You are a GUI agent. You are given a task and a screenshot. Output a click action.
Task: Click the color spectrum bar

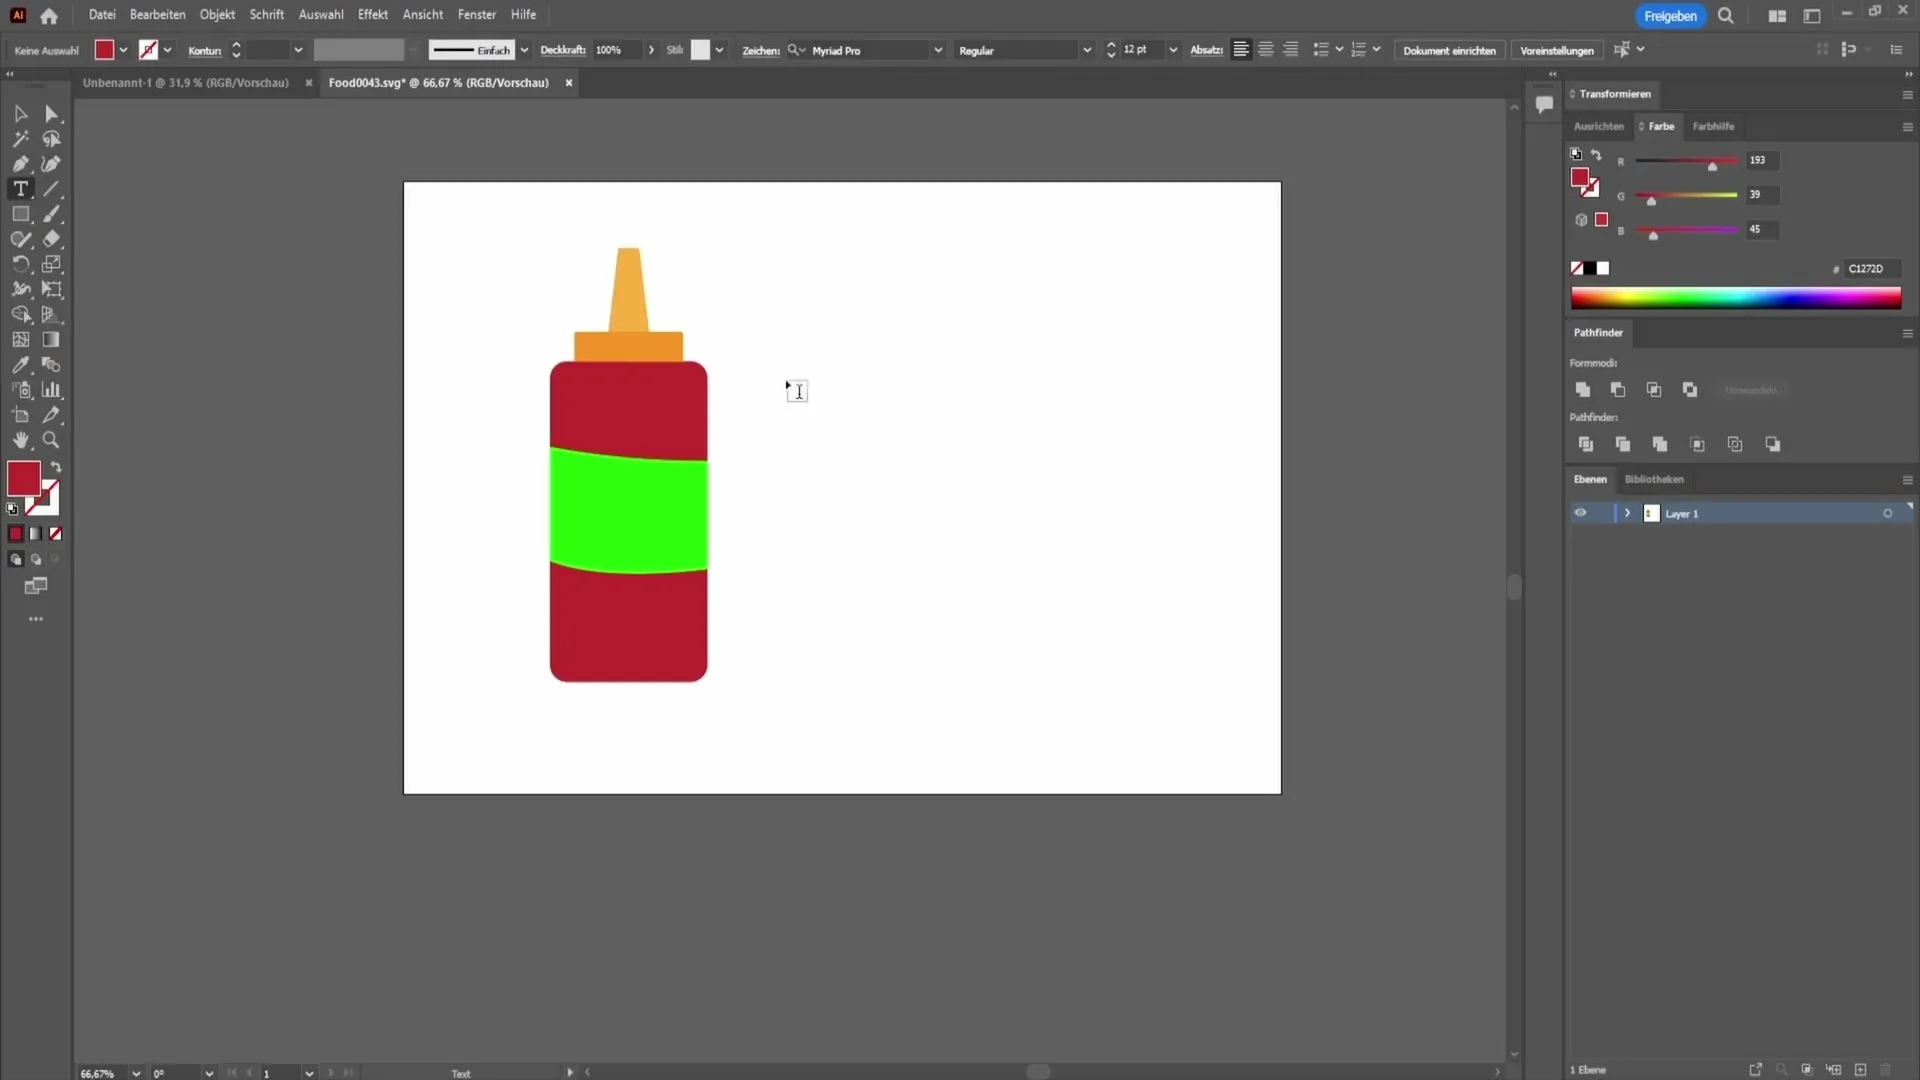[1735, 298]
